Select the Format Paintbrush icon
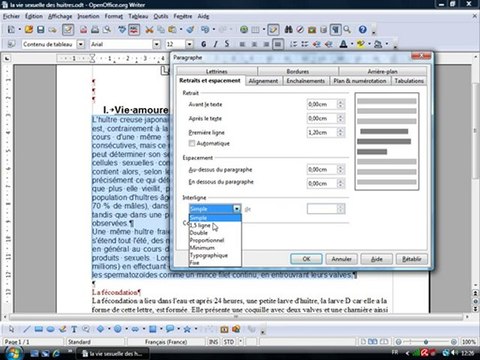This screenshot has height=360, width=480. [x=190, y=29]
